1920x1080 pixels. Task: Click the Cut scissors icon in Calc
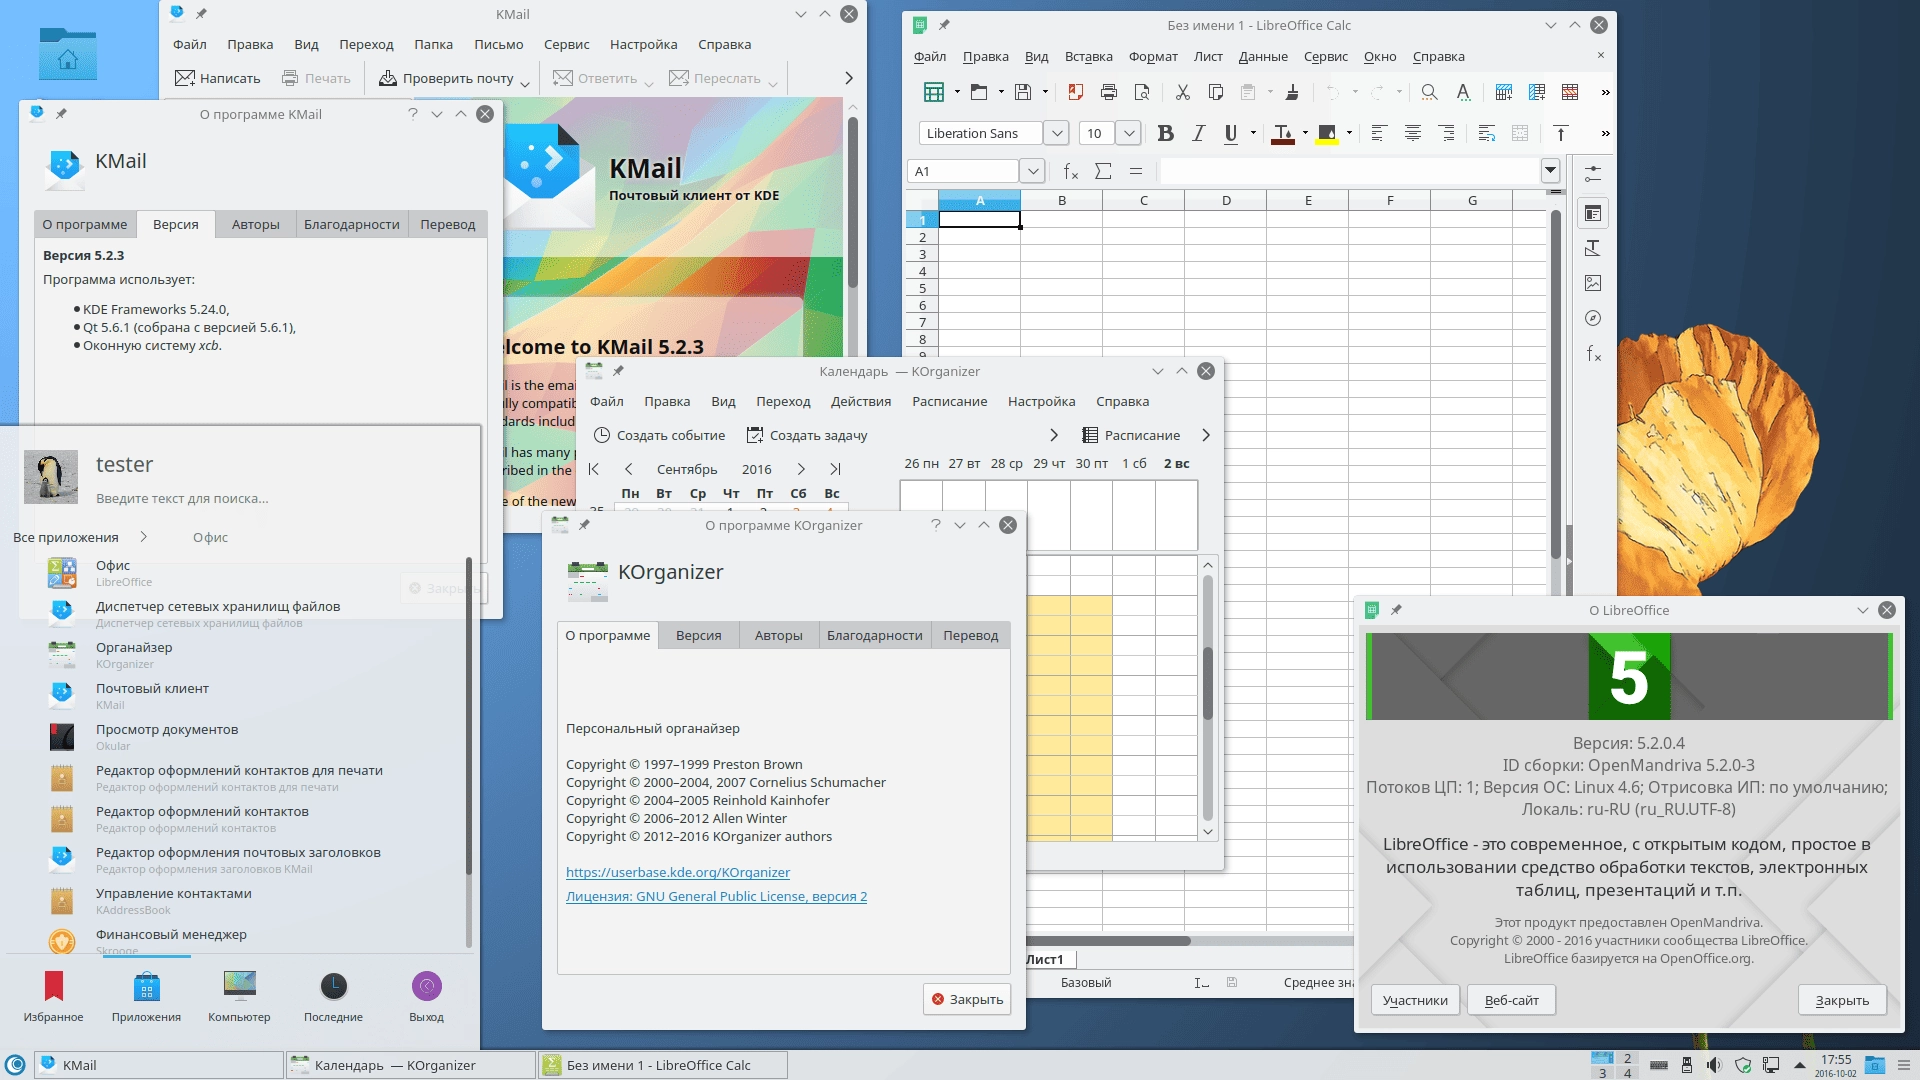tap(1182, 92)
